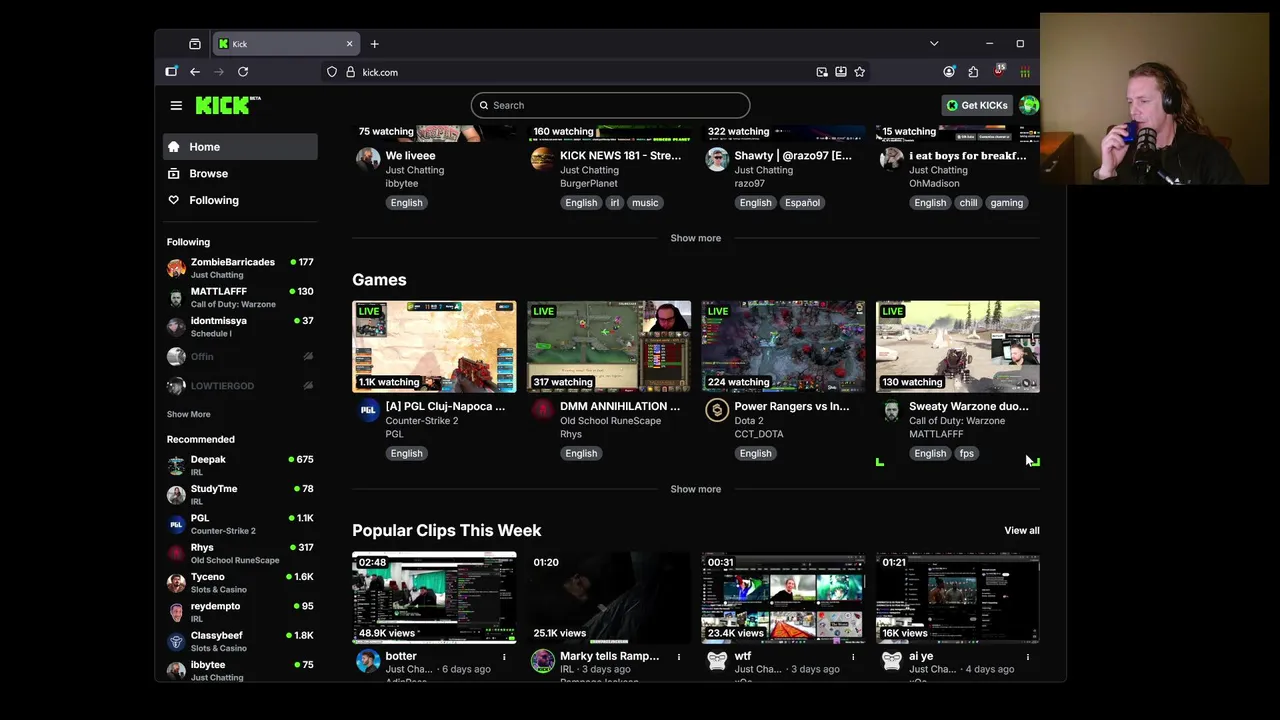Show more streams below Games row
1280x720 pixels.
[x=695, y=489]
